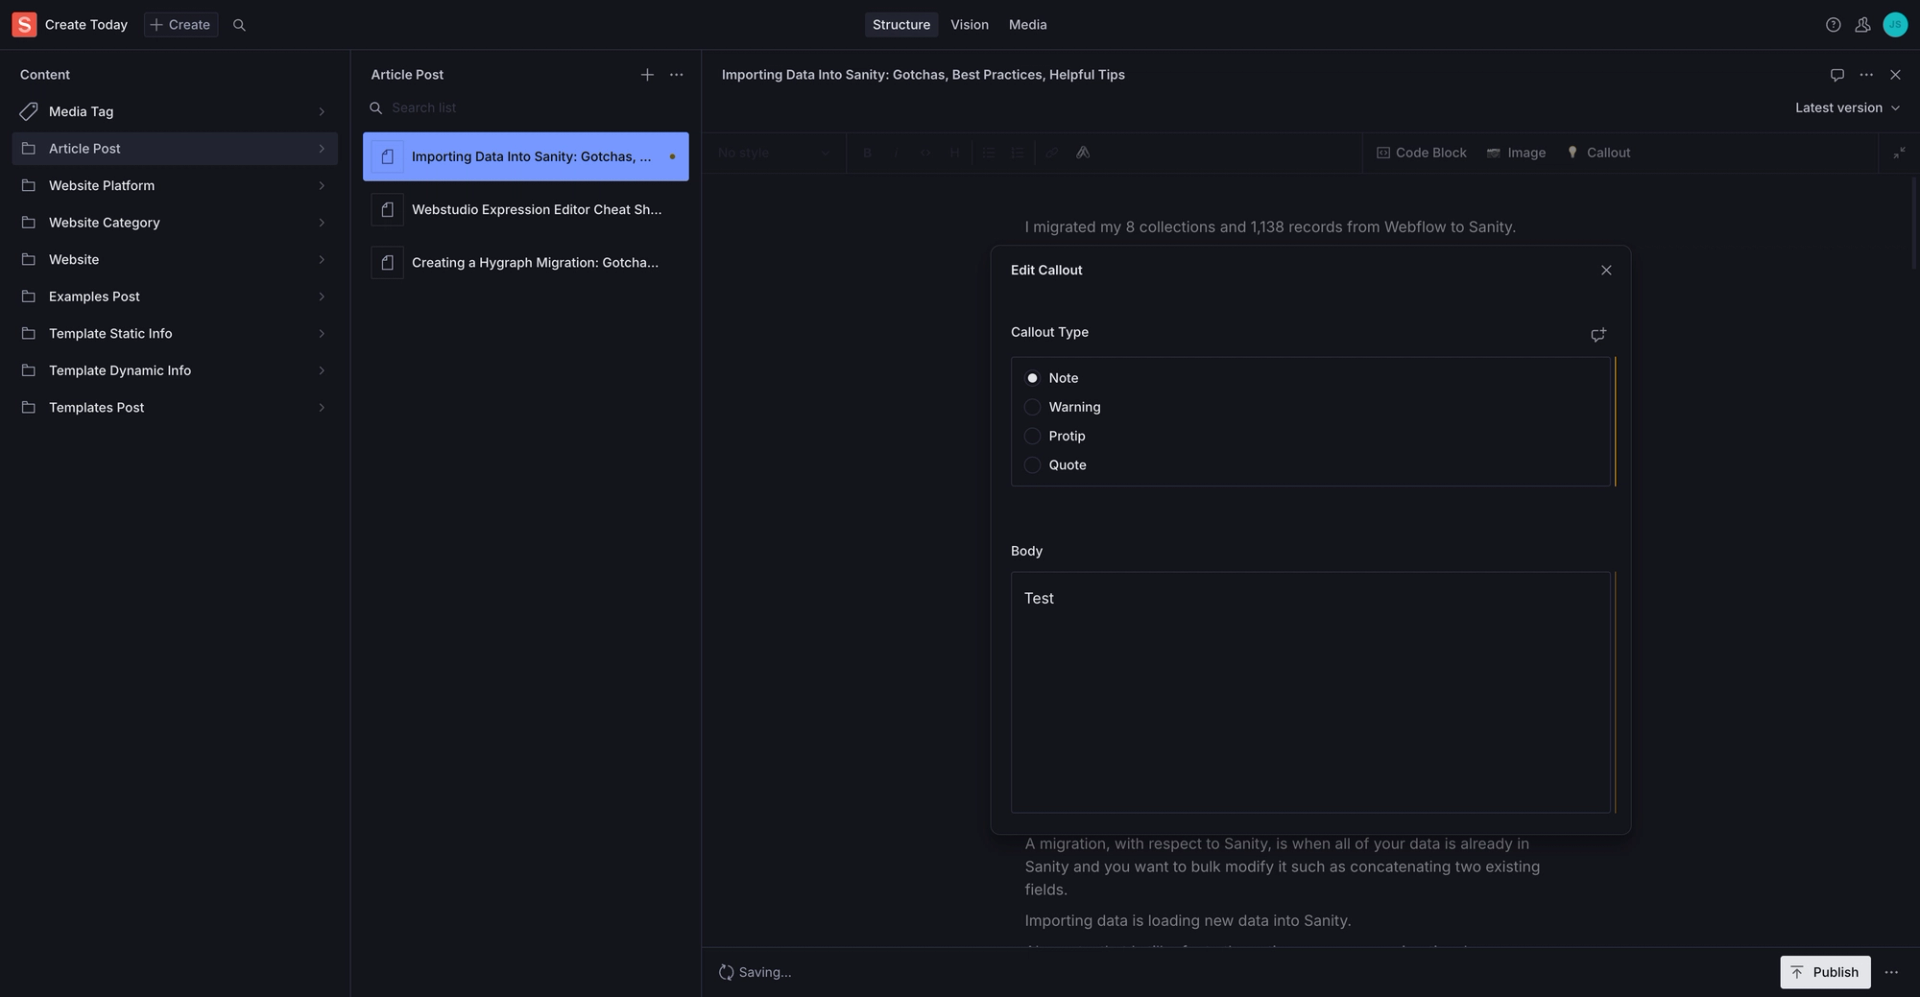Open Article Post in Content list
1920x997 pixels.
(175, 149)
